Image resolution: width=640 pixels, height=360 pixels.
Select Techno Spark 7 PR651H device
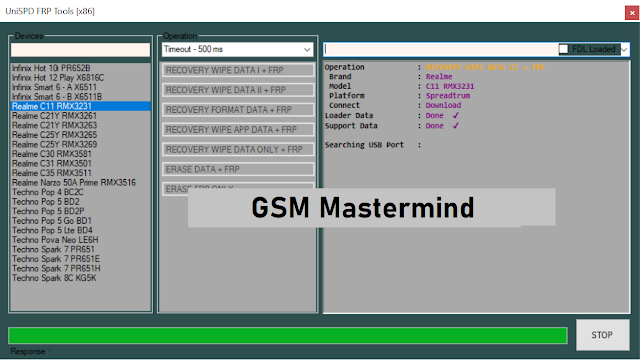[x=80, y=269]
